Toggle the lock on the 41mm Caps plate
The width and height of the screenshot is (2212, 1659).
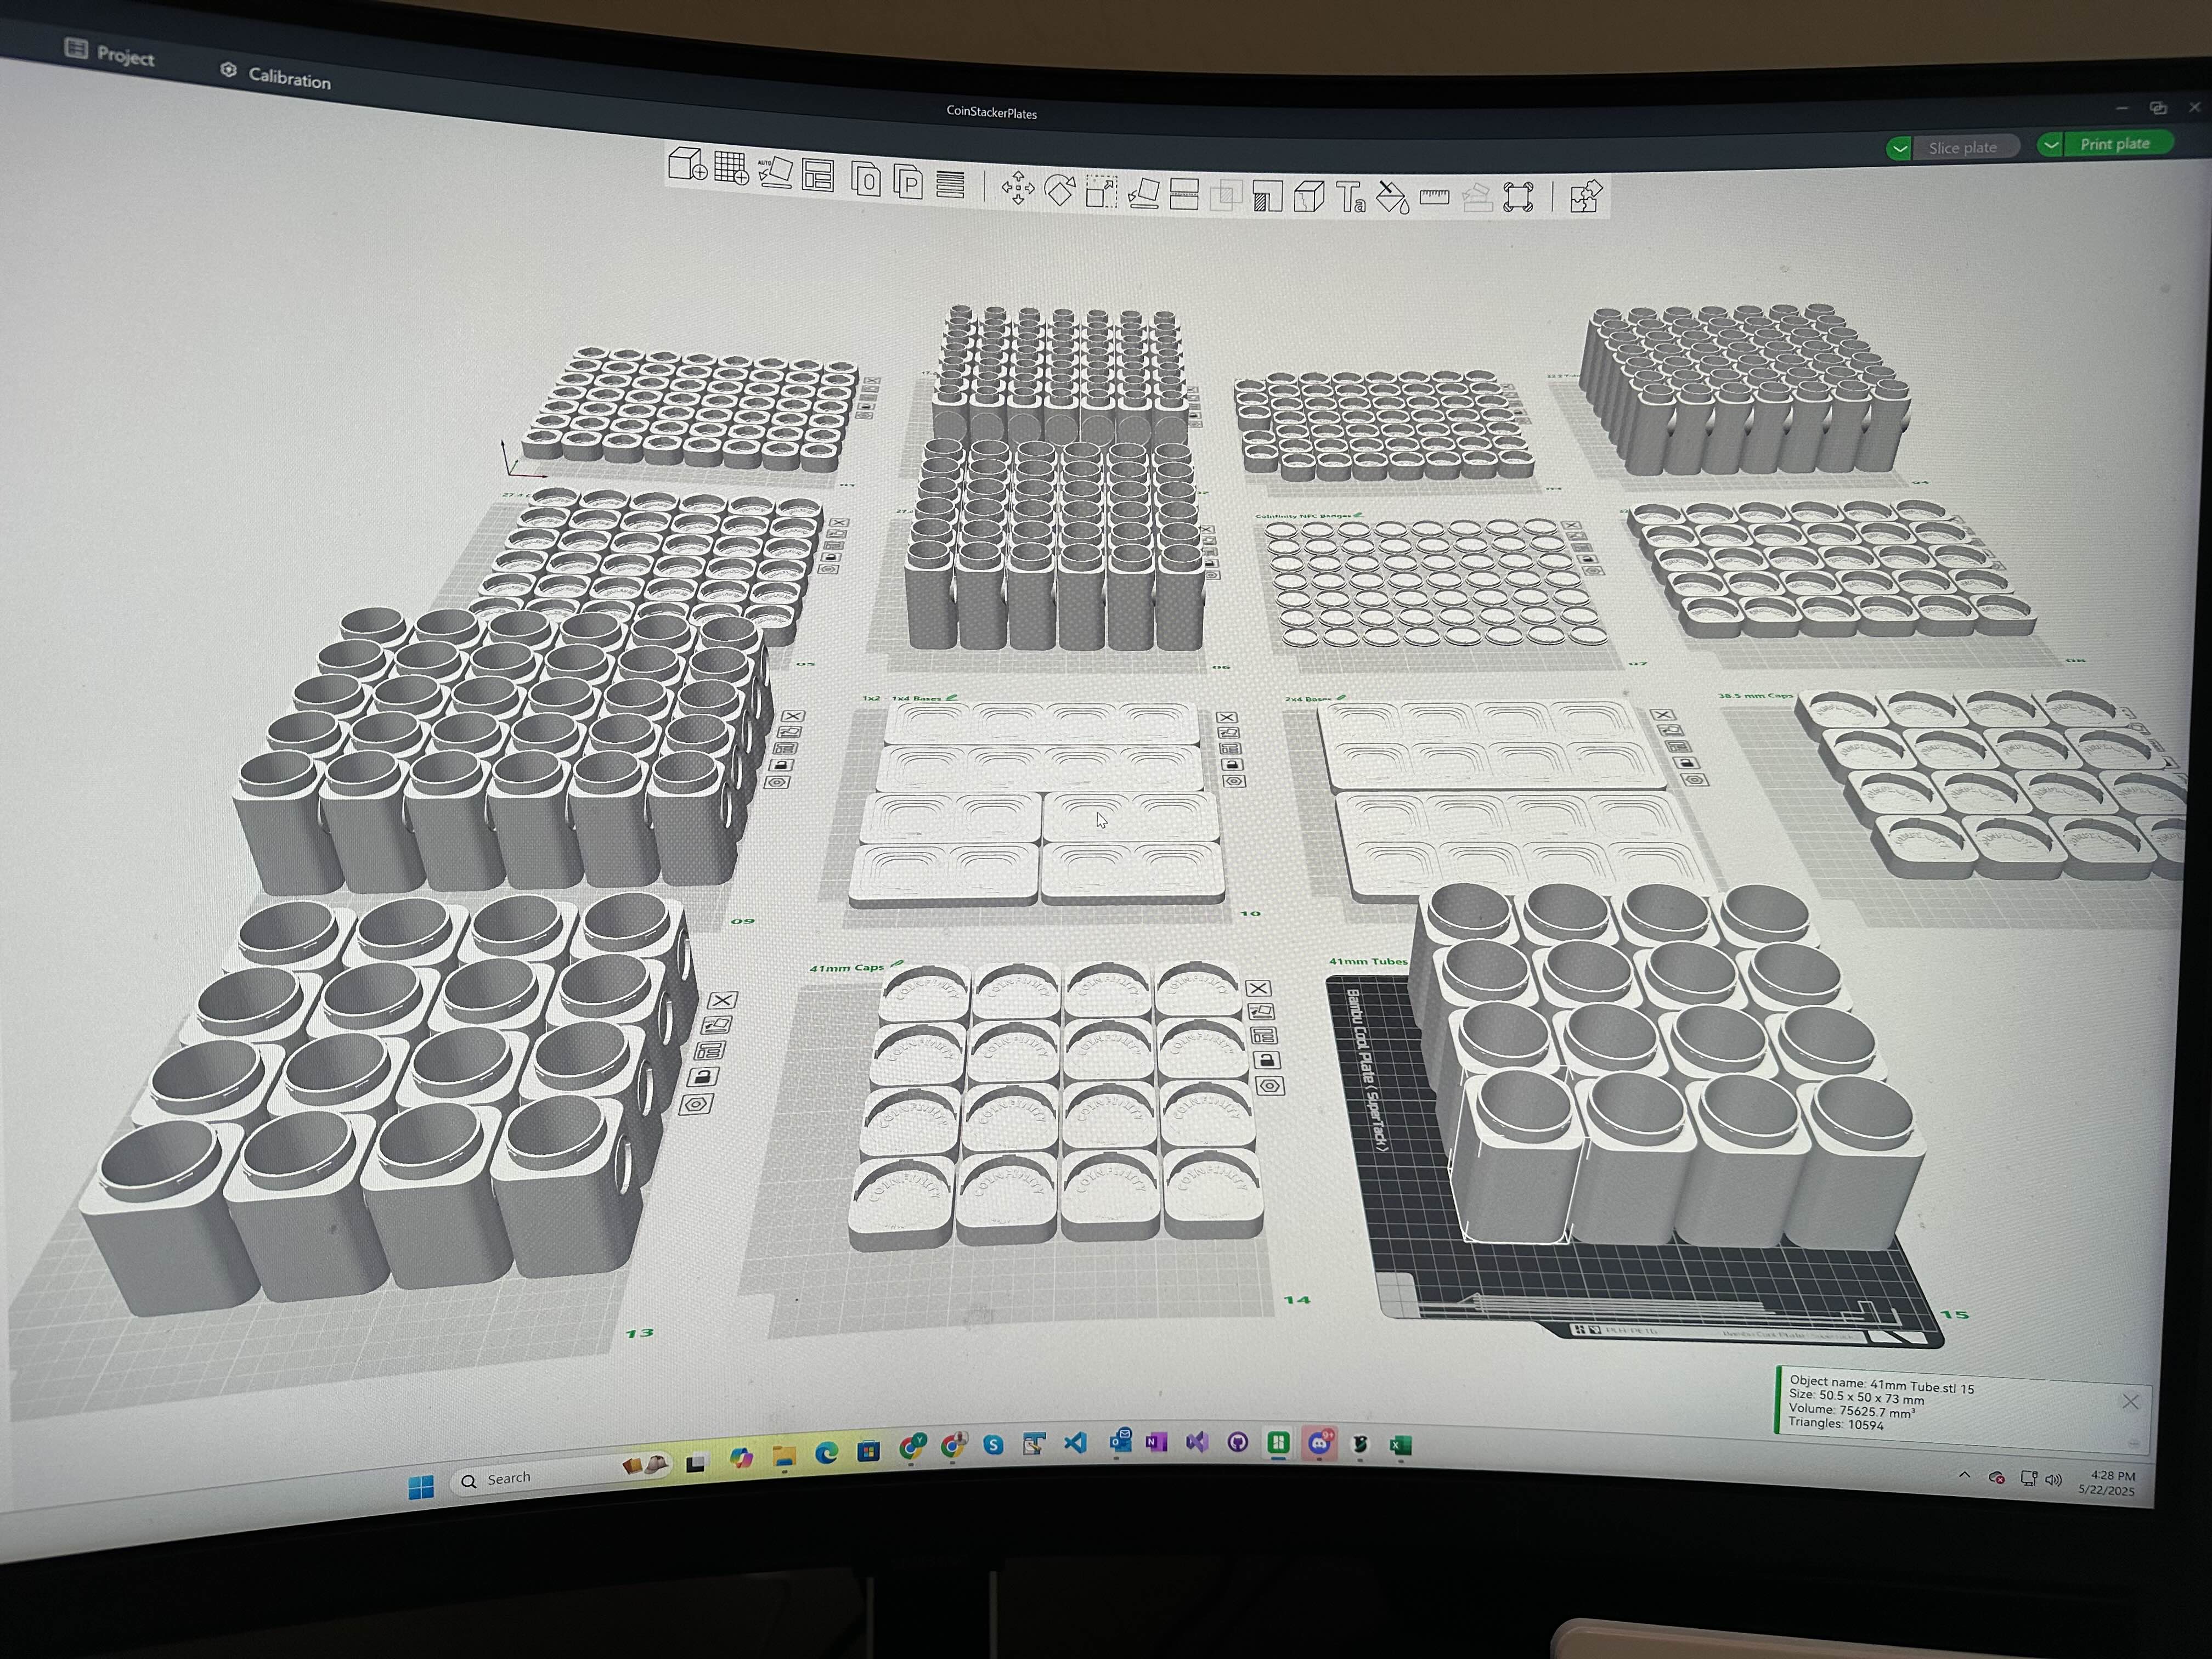(x=1267, y=1060)
